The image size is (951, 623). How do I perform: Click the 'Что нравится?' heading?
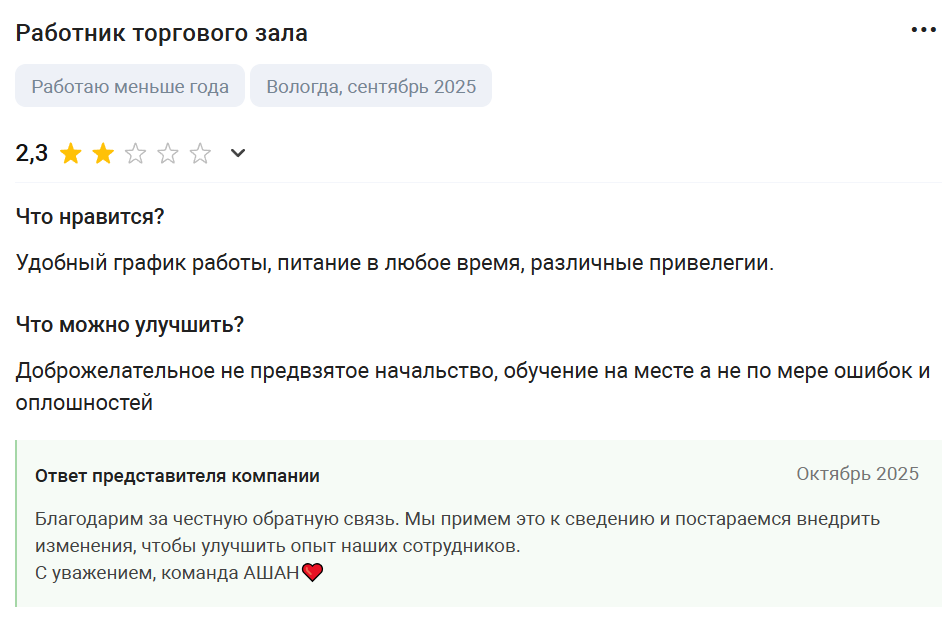[90, 216]
